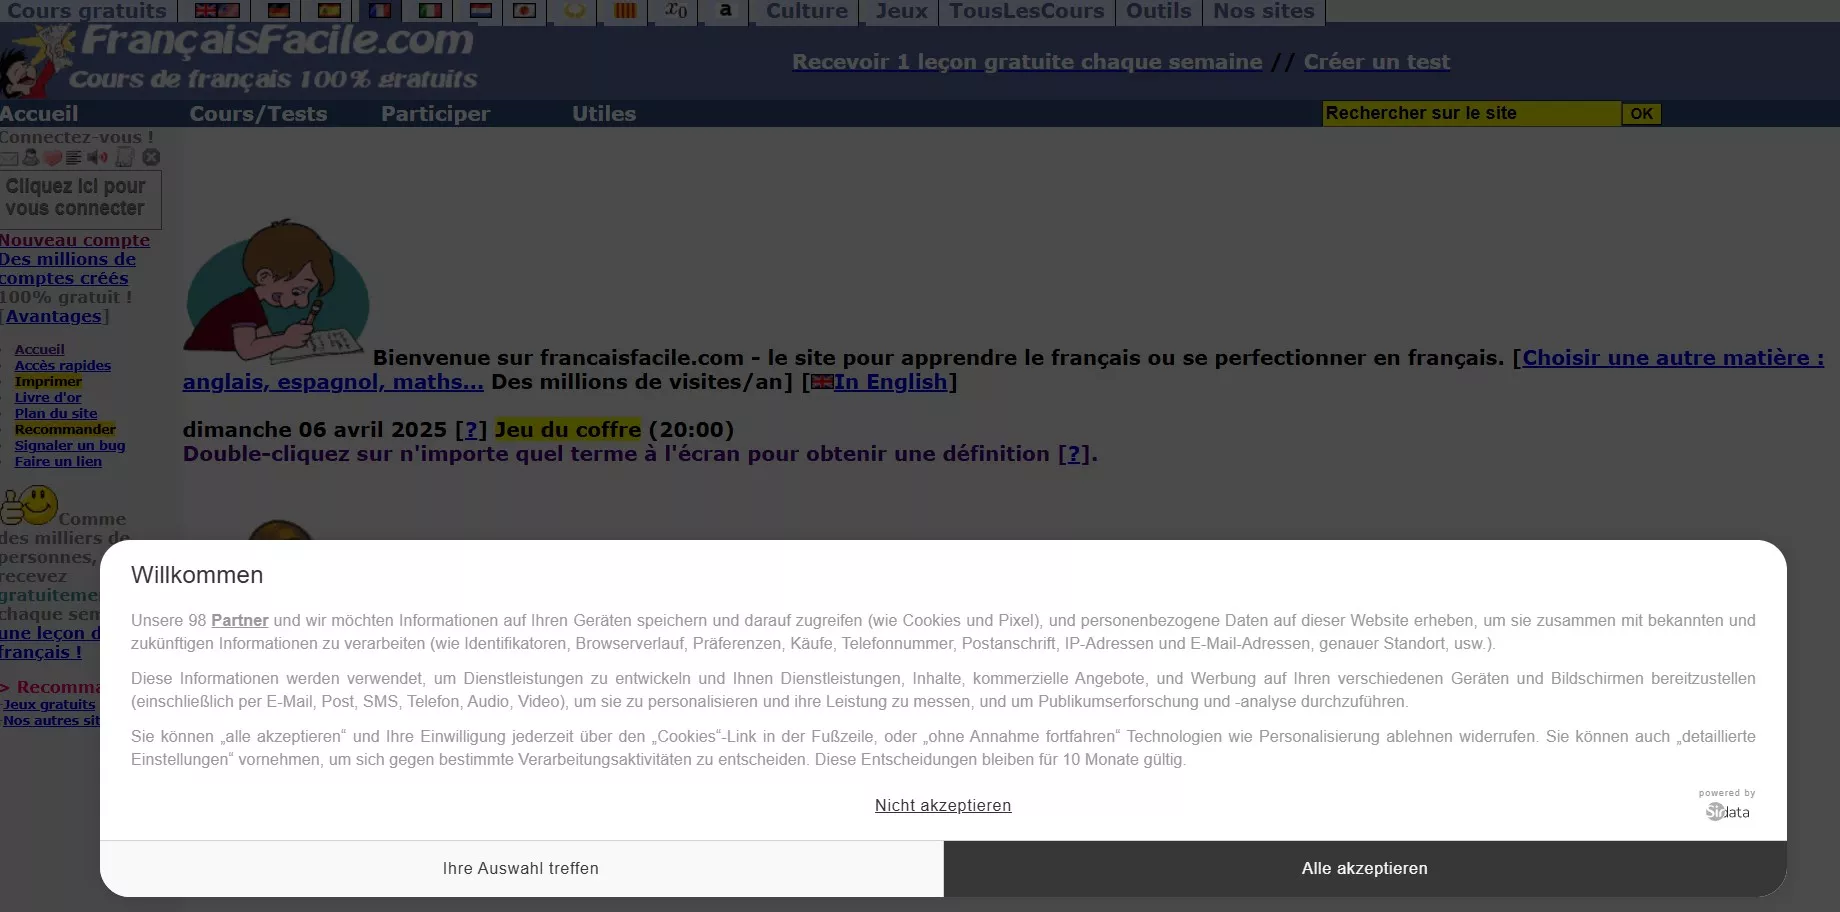Open the Faire un lien link
Viewport: 1840px width, 912px height.
click(x=58, y=461)
